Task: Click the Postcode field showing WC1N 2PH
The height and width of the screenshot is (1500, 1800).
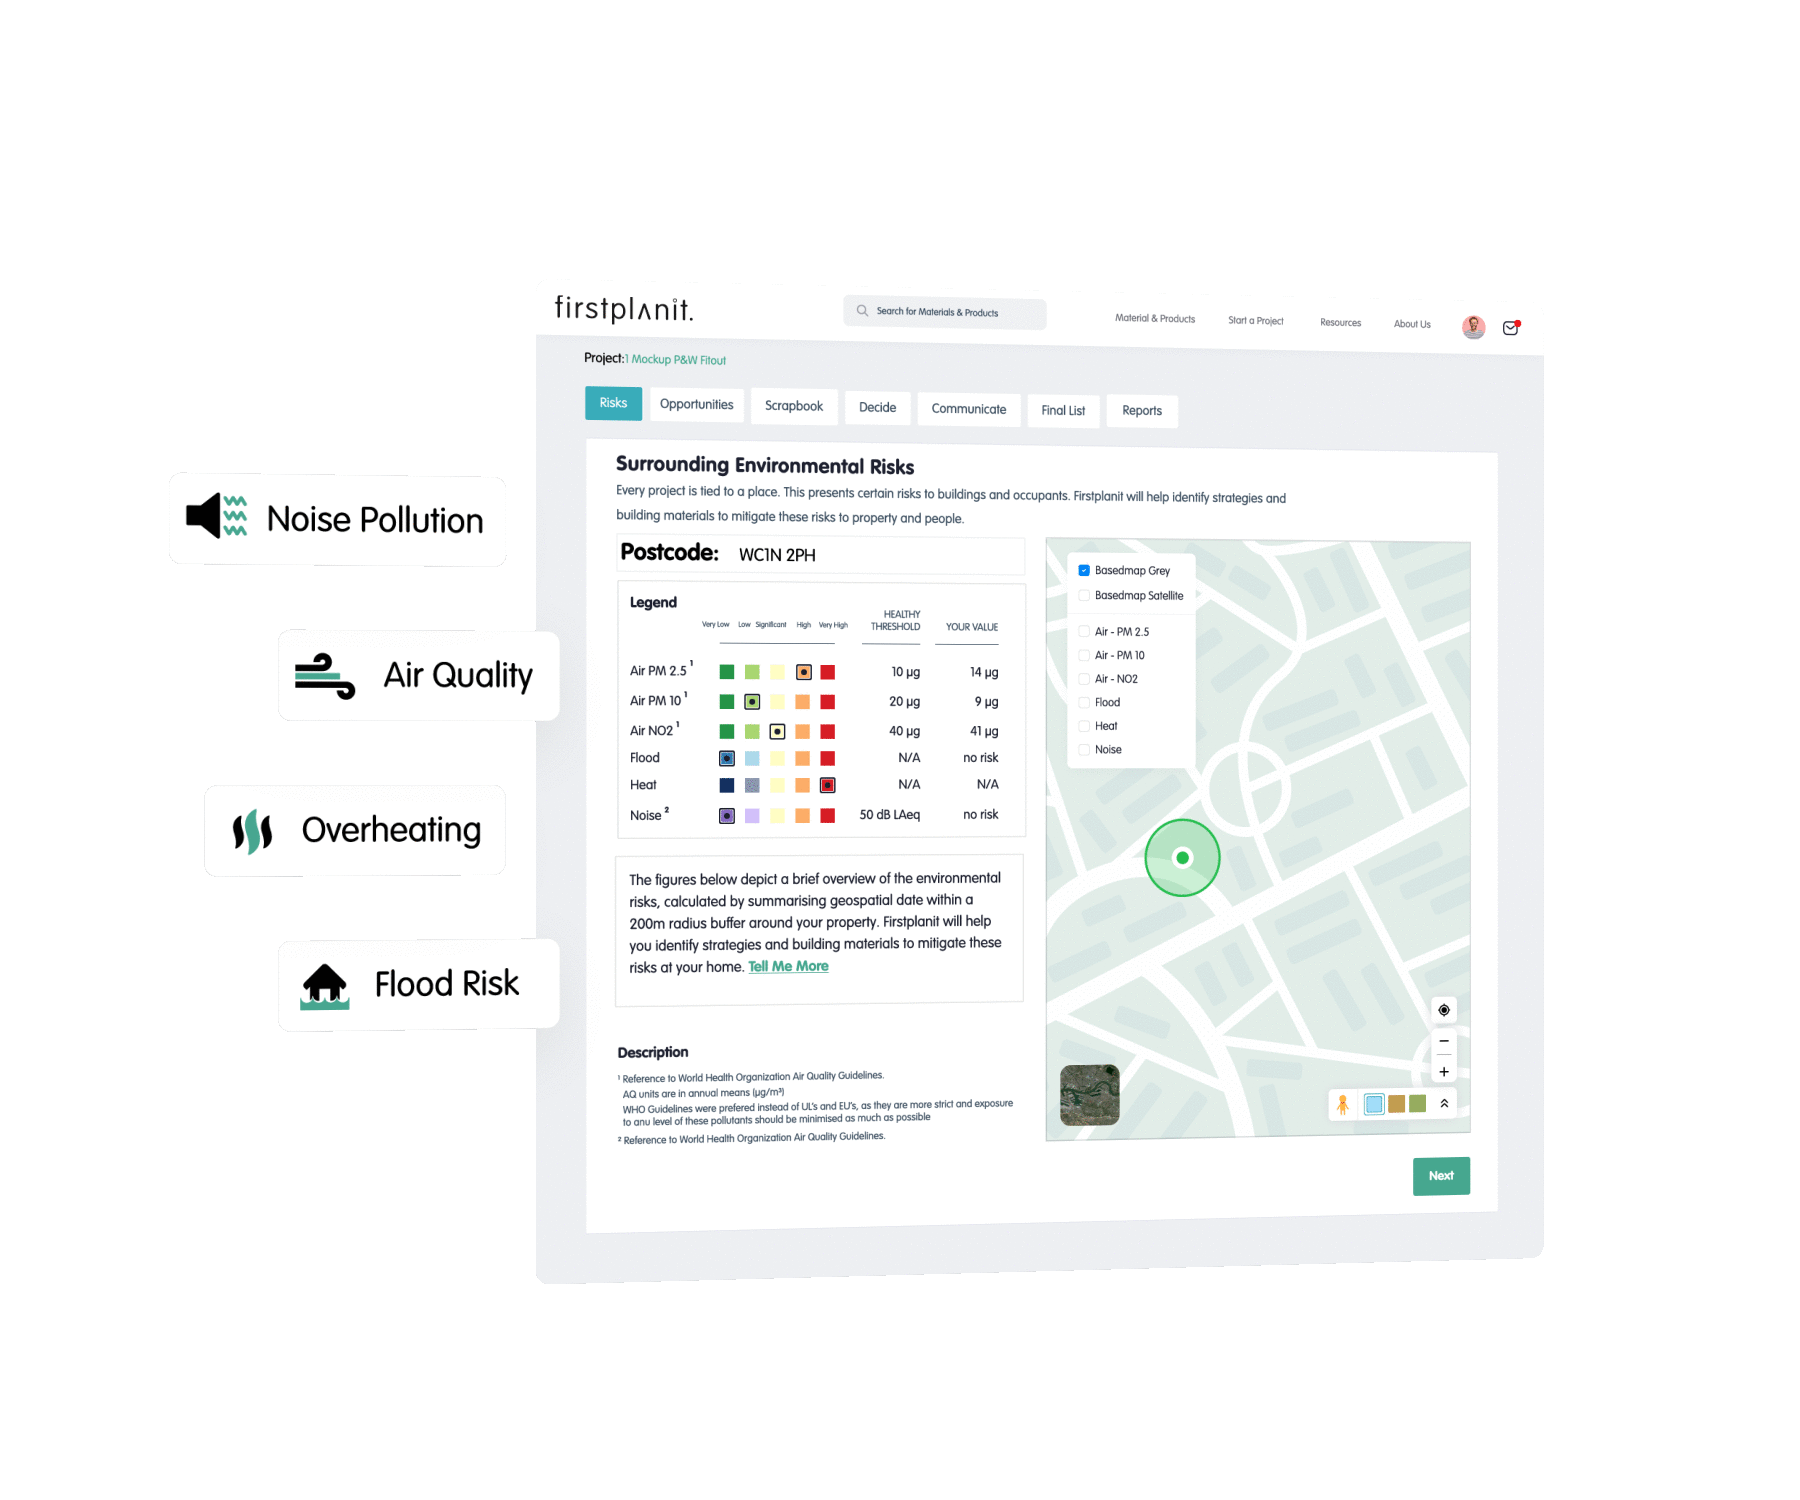Action: (820, 554)
